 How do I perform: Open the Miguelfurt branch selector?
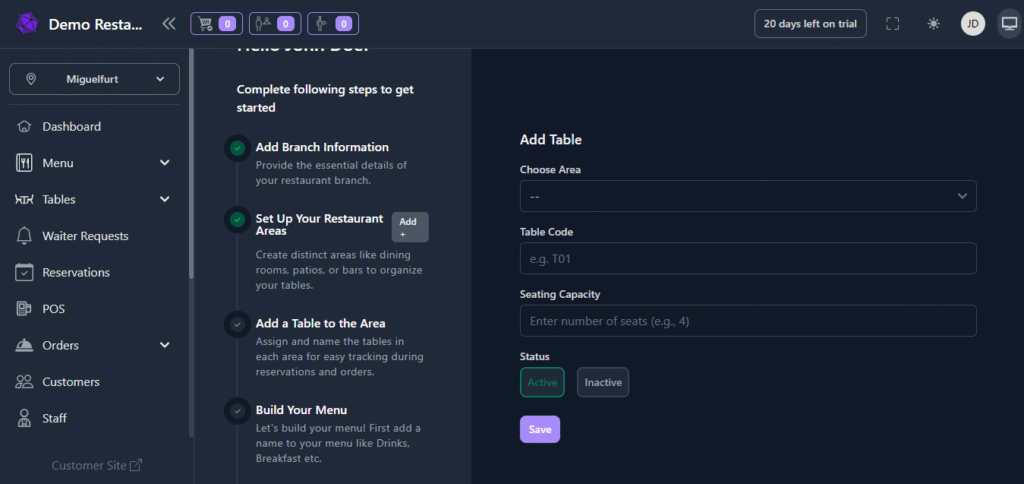(94, 79)
